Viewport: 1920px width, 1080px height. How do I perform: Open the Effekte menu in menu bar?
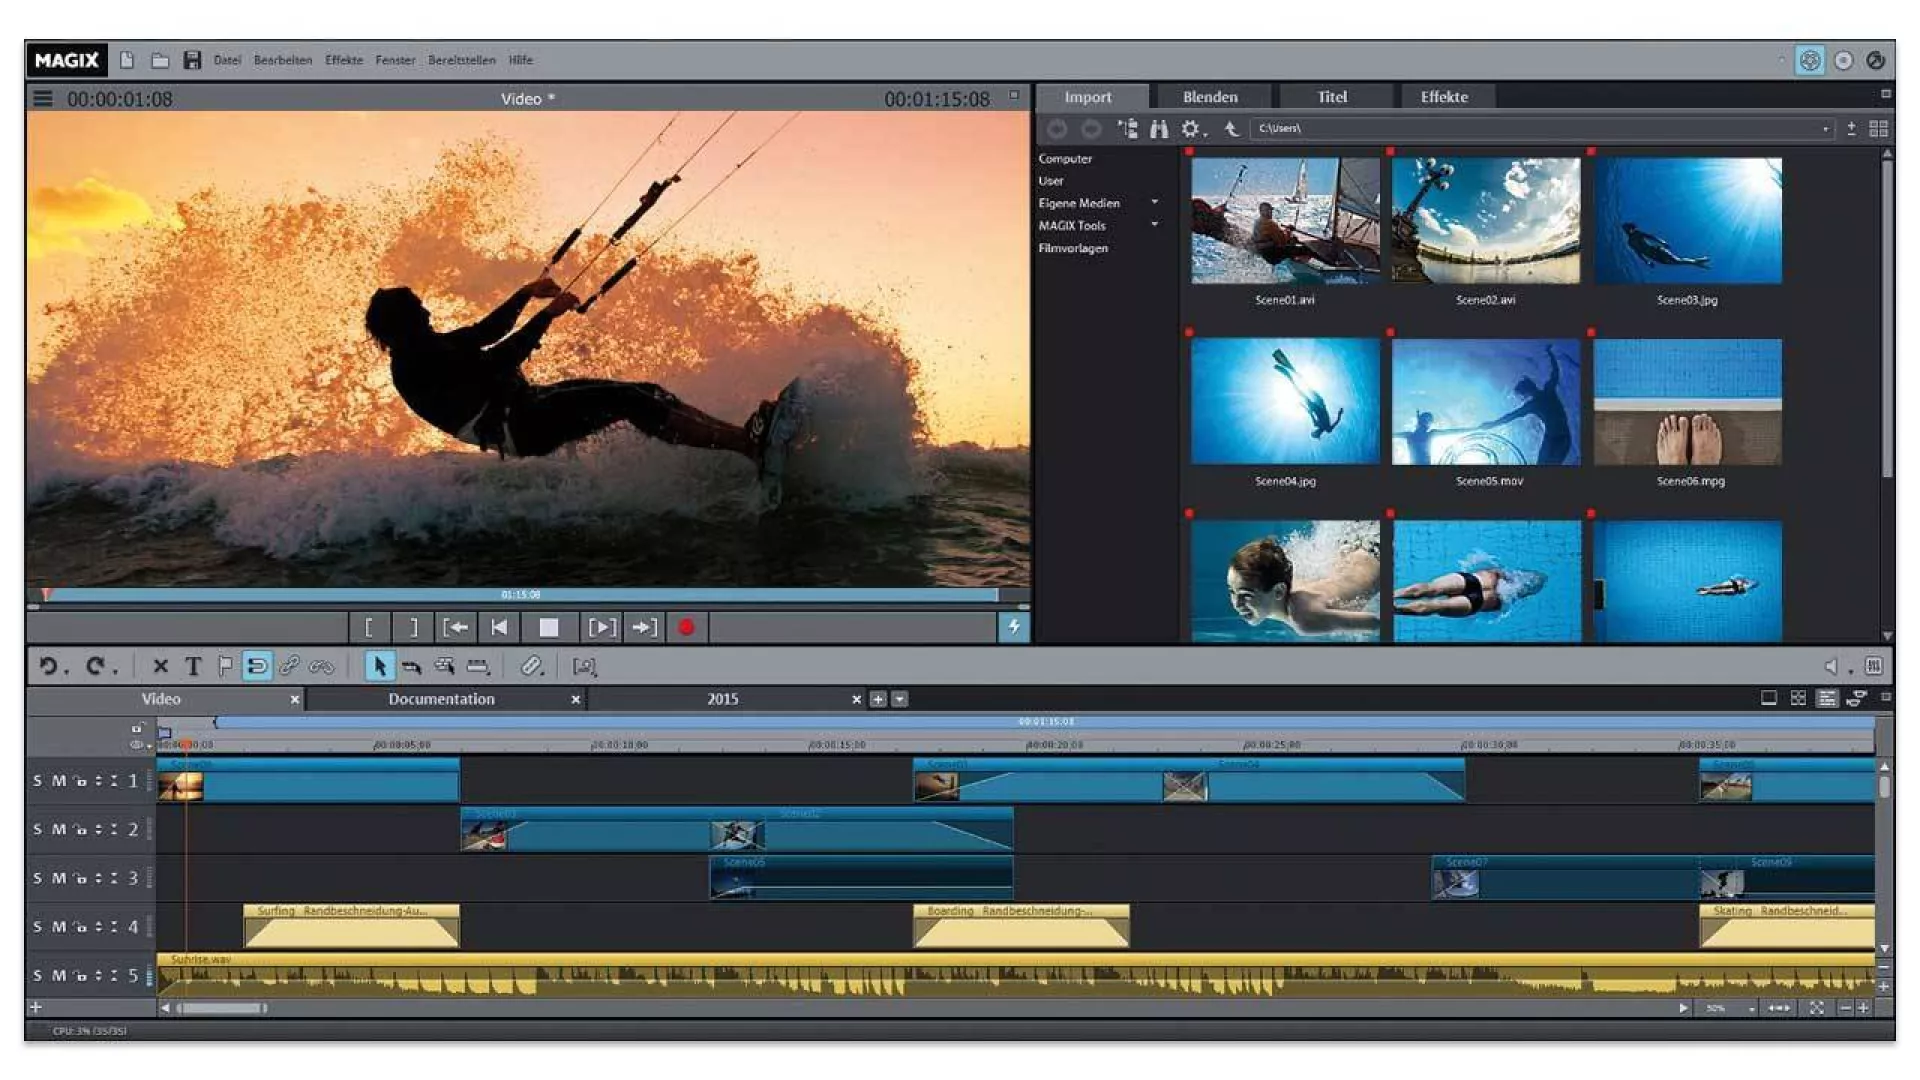pyautogui.click(x=343, y=60)
